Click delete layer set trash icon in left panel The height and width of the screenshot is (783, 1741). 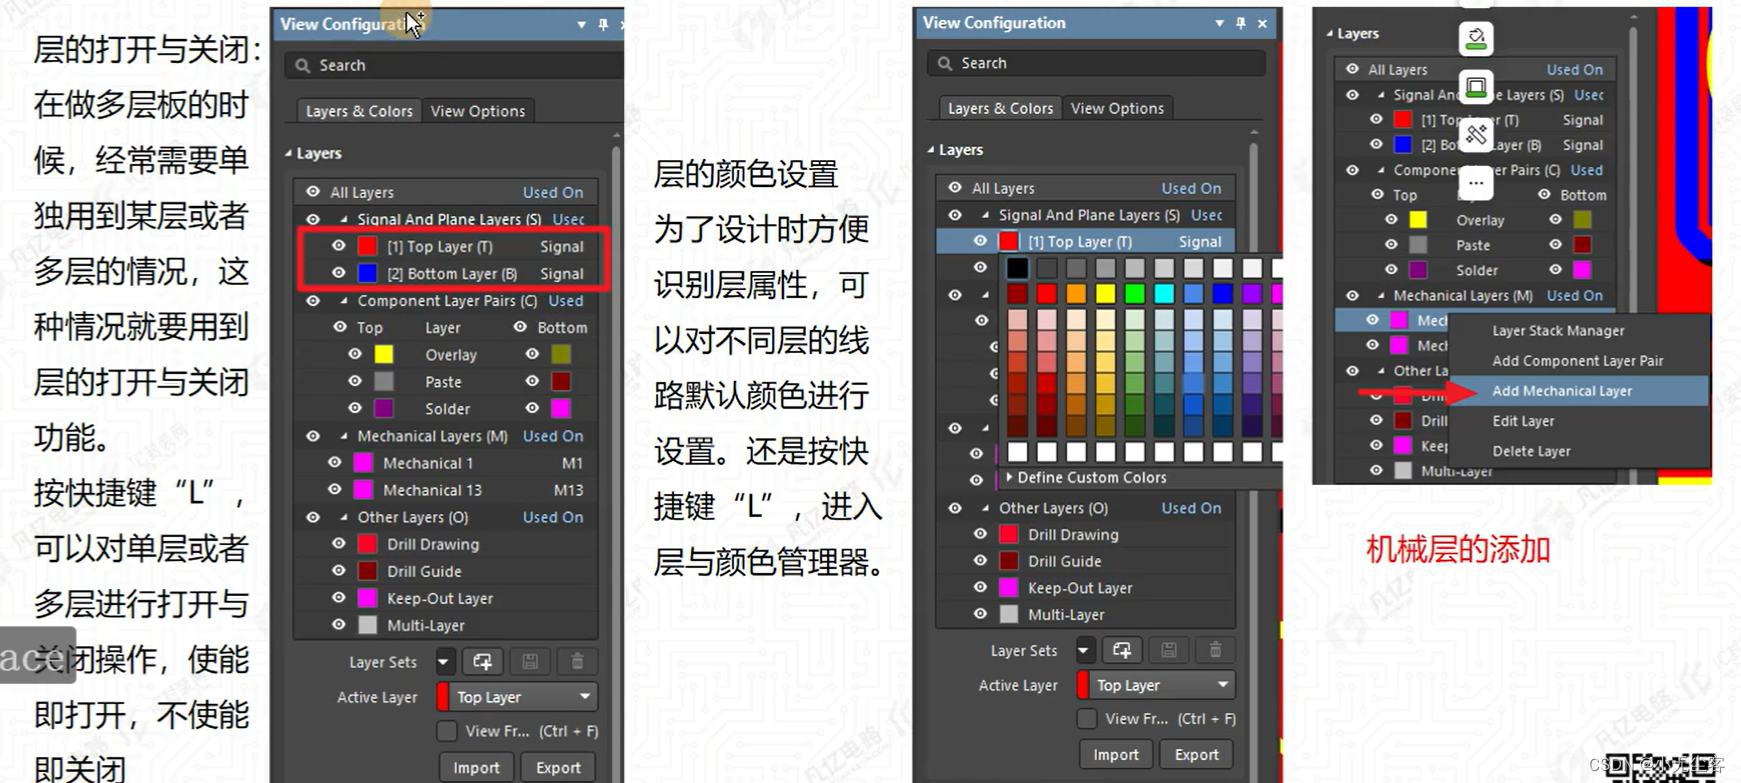pyautogui.click(x=577, y=661)
